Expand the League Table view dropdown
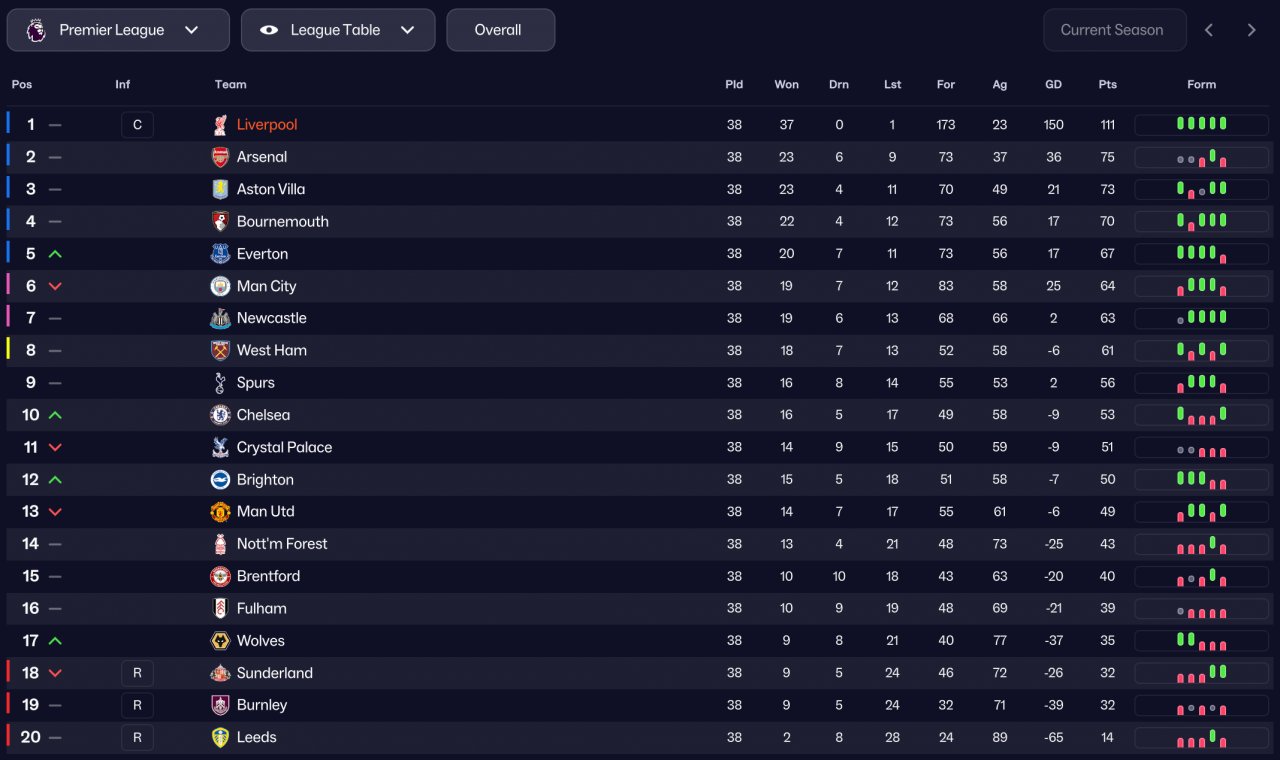The width and height of the screenshot is (1280, 760). (x=338, y=30)
